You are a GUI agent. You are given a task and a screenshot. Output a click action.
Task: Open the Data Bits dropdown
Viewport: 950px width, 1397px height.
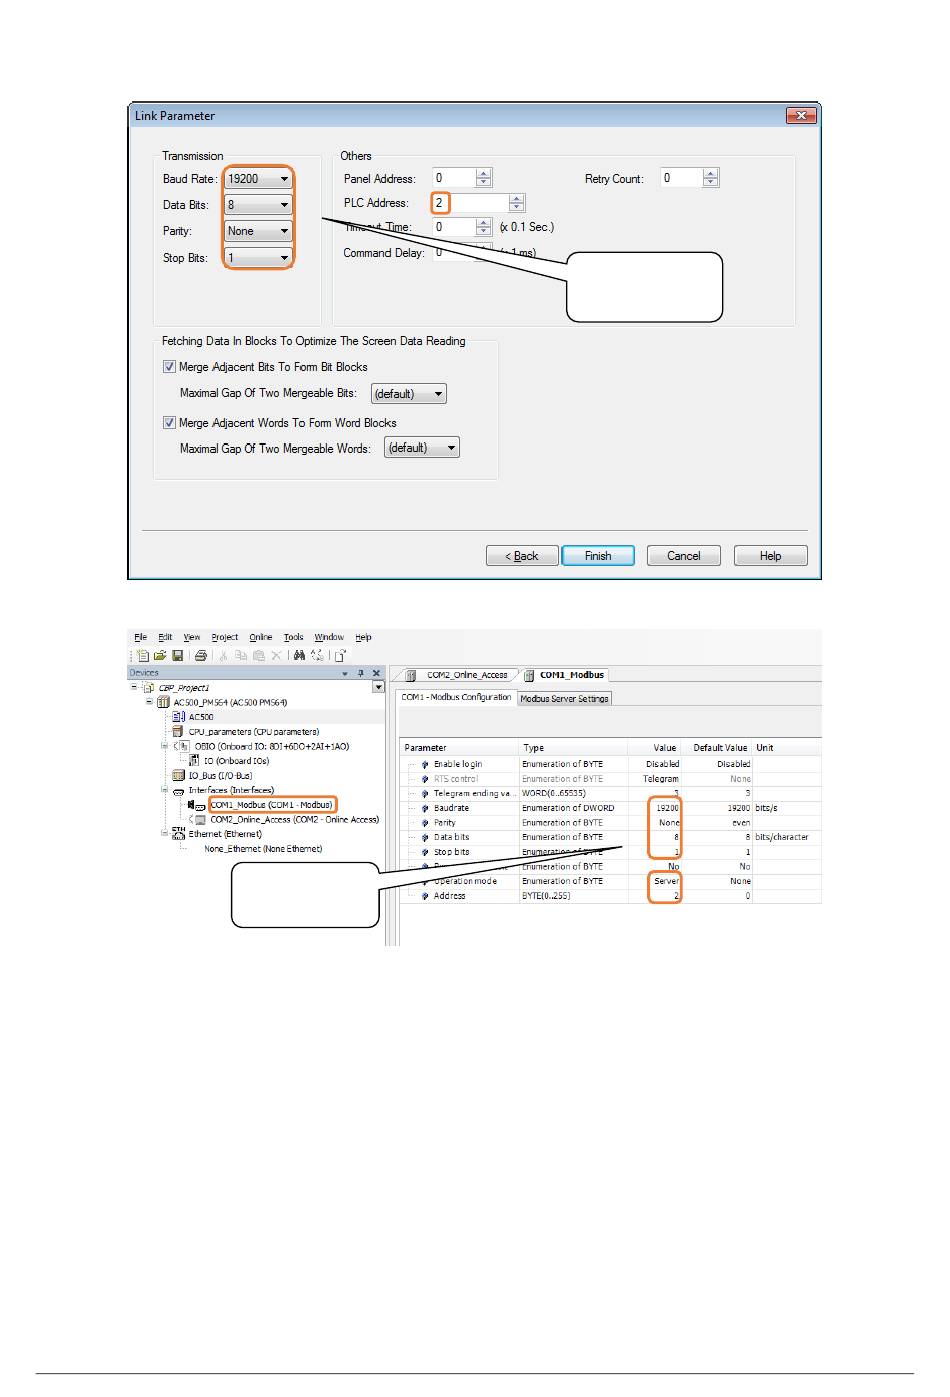pyautogui.click(x=258, y=205)
